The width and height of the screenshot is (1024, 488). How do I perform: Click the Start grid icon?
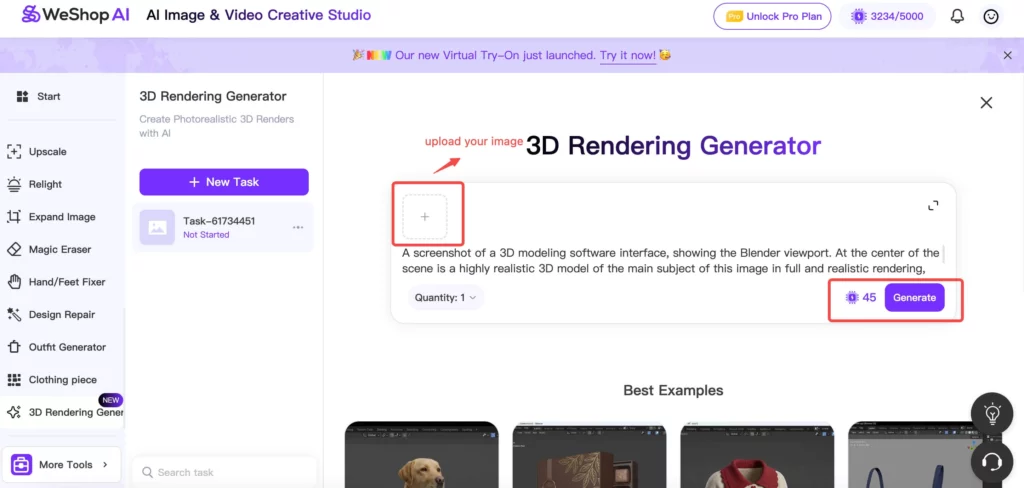pos(22,97)
